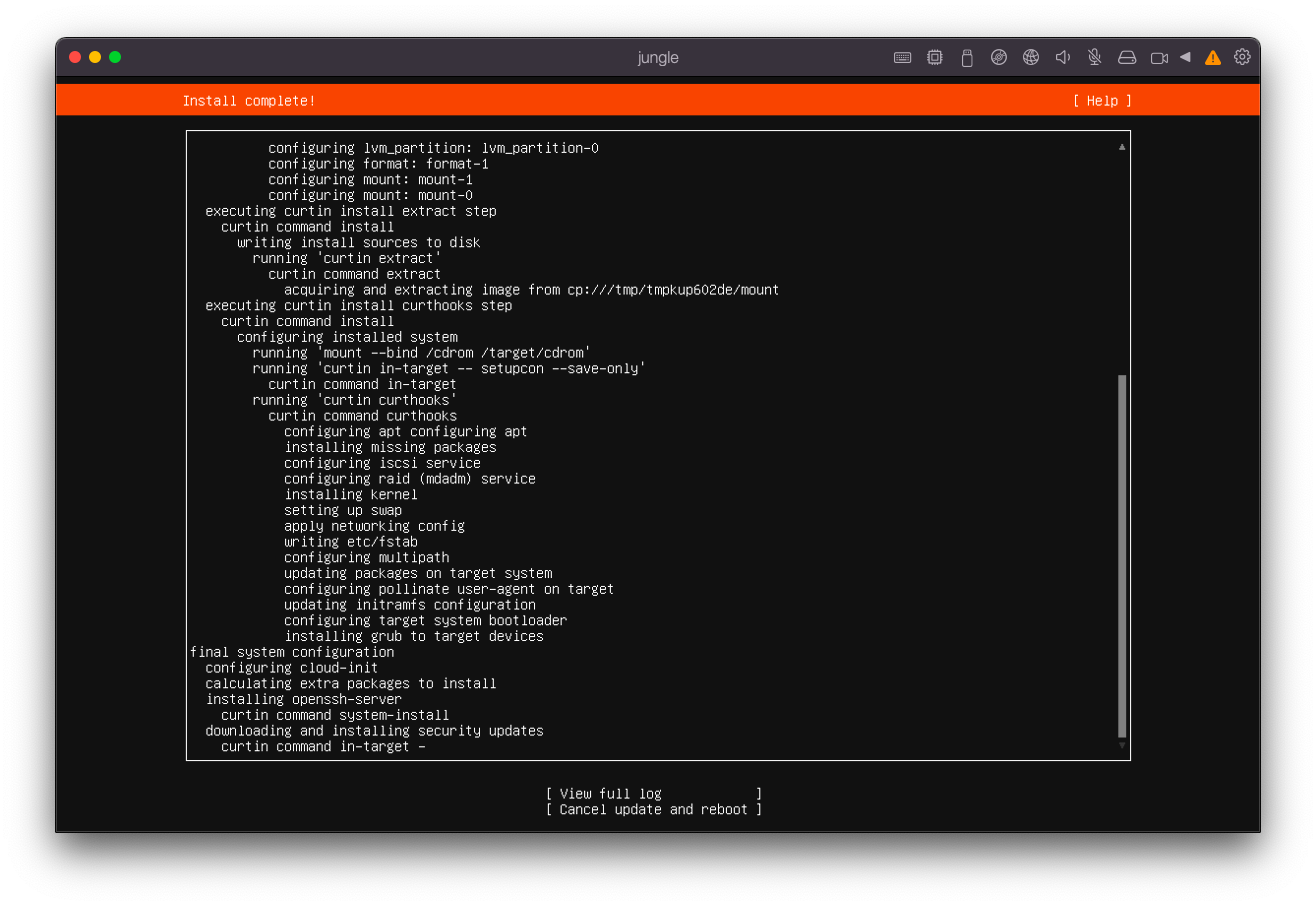Image resolution: width=1316 pixels, height=906 pixels.
Task: Click the video camera icon
Action: tap(1159, 58)
